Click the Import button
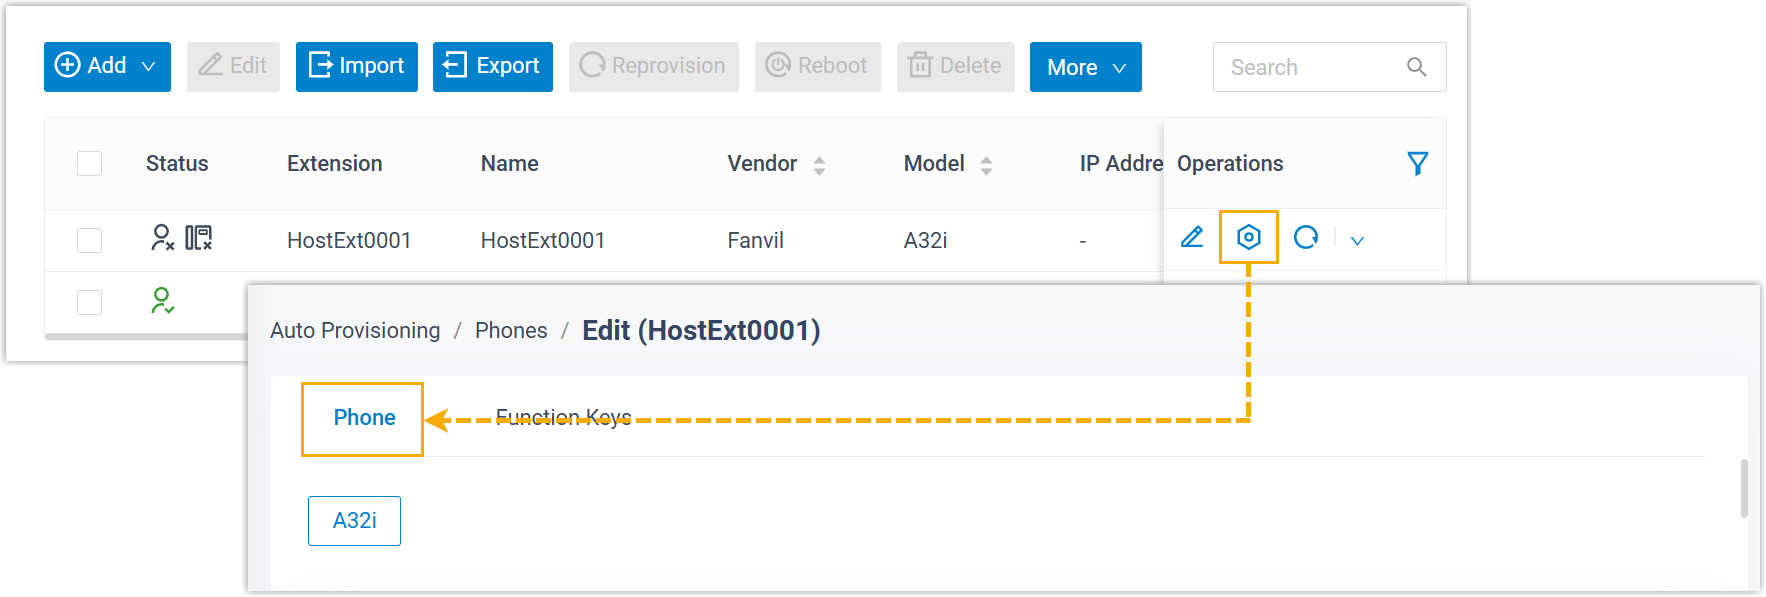This screenshot has width=1766, height=597. click(356, 67)
